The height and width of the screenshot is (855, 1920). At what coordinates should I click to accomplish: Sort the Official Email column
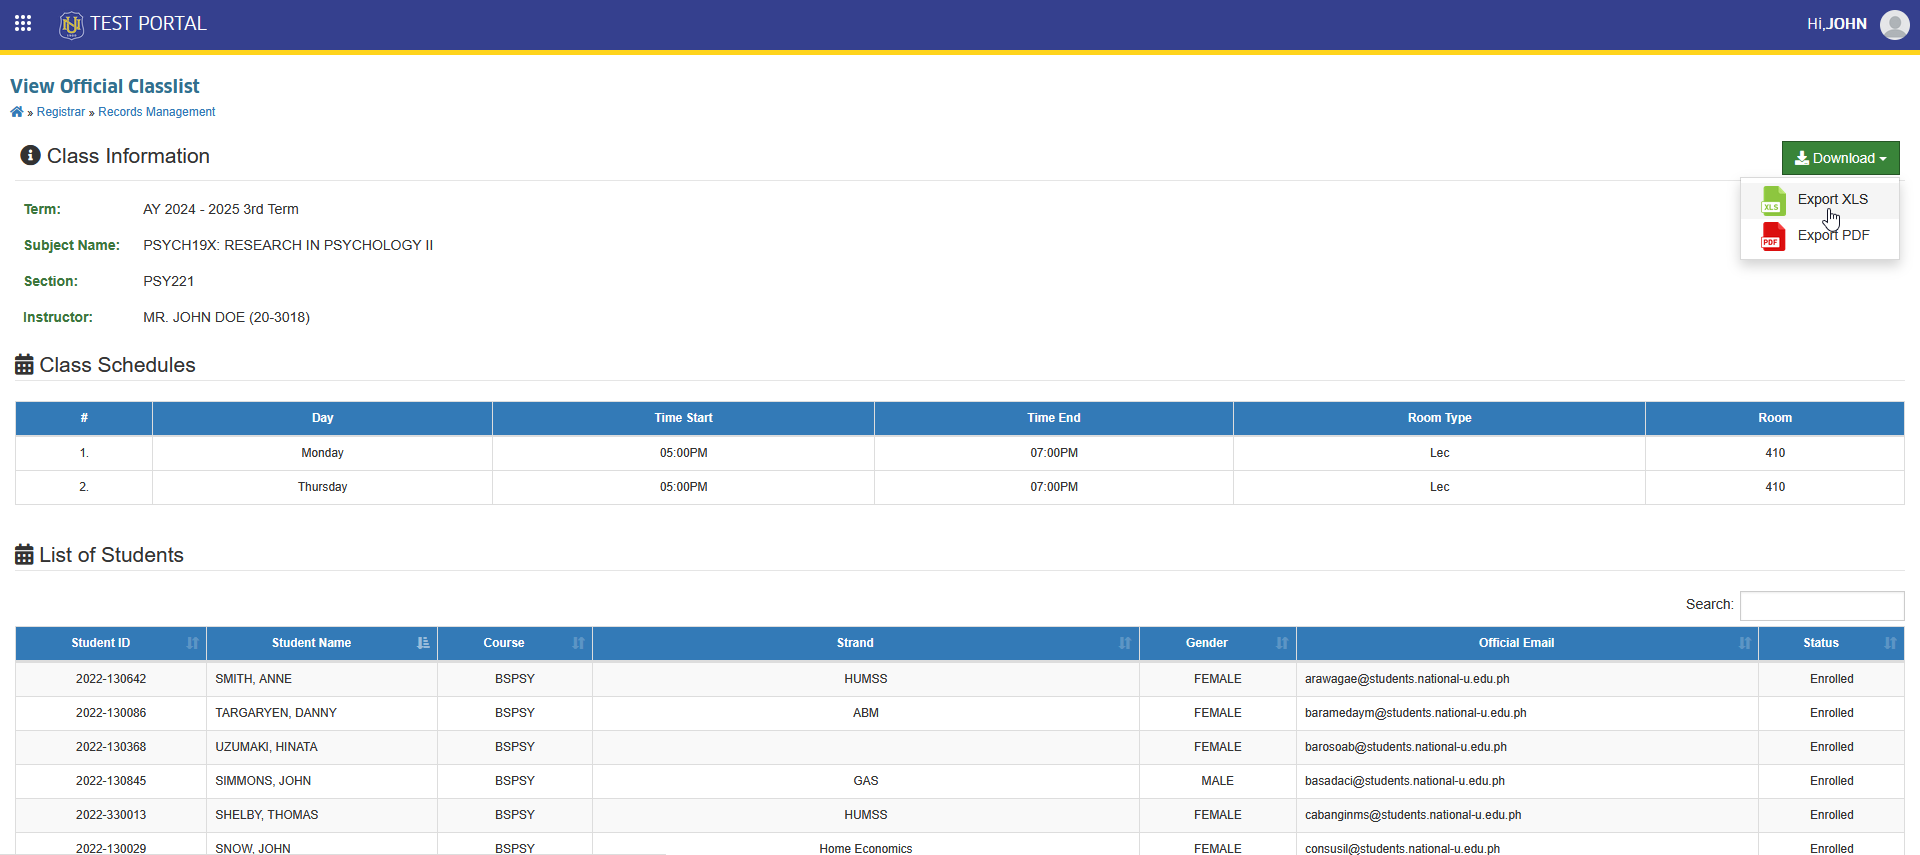1745,643
